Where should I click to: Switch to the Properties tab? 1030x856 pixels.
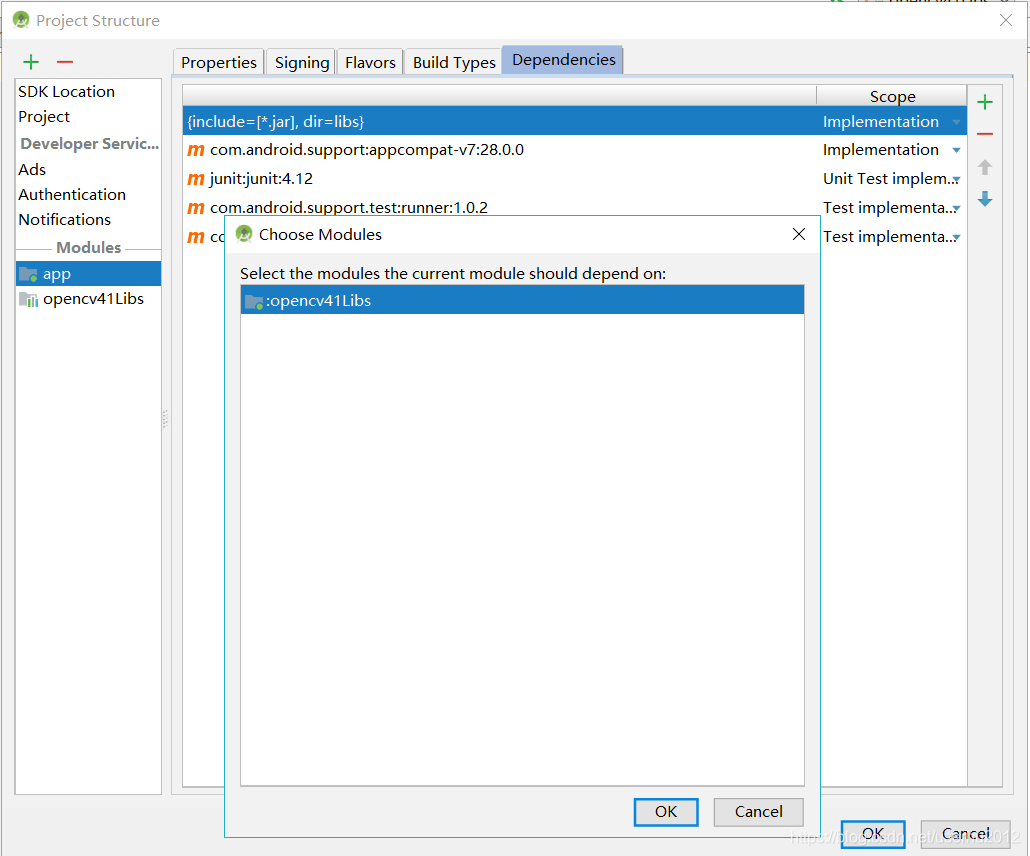pos(219,62)
